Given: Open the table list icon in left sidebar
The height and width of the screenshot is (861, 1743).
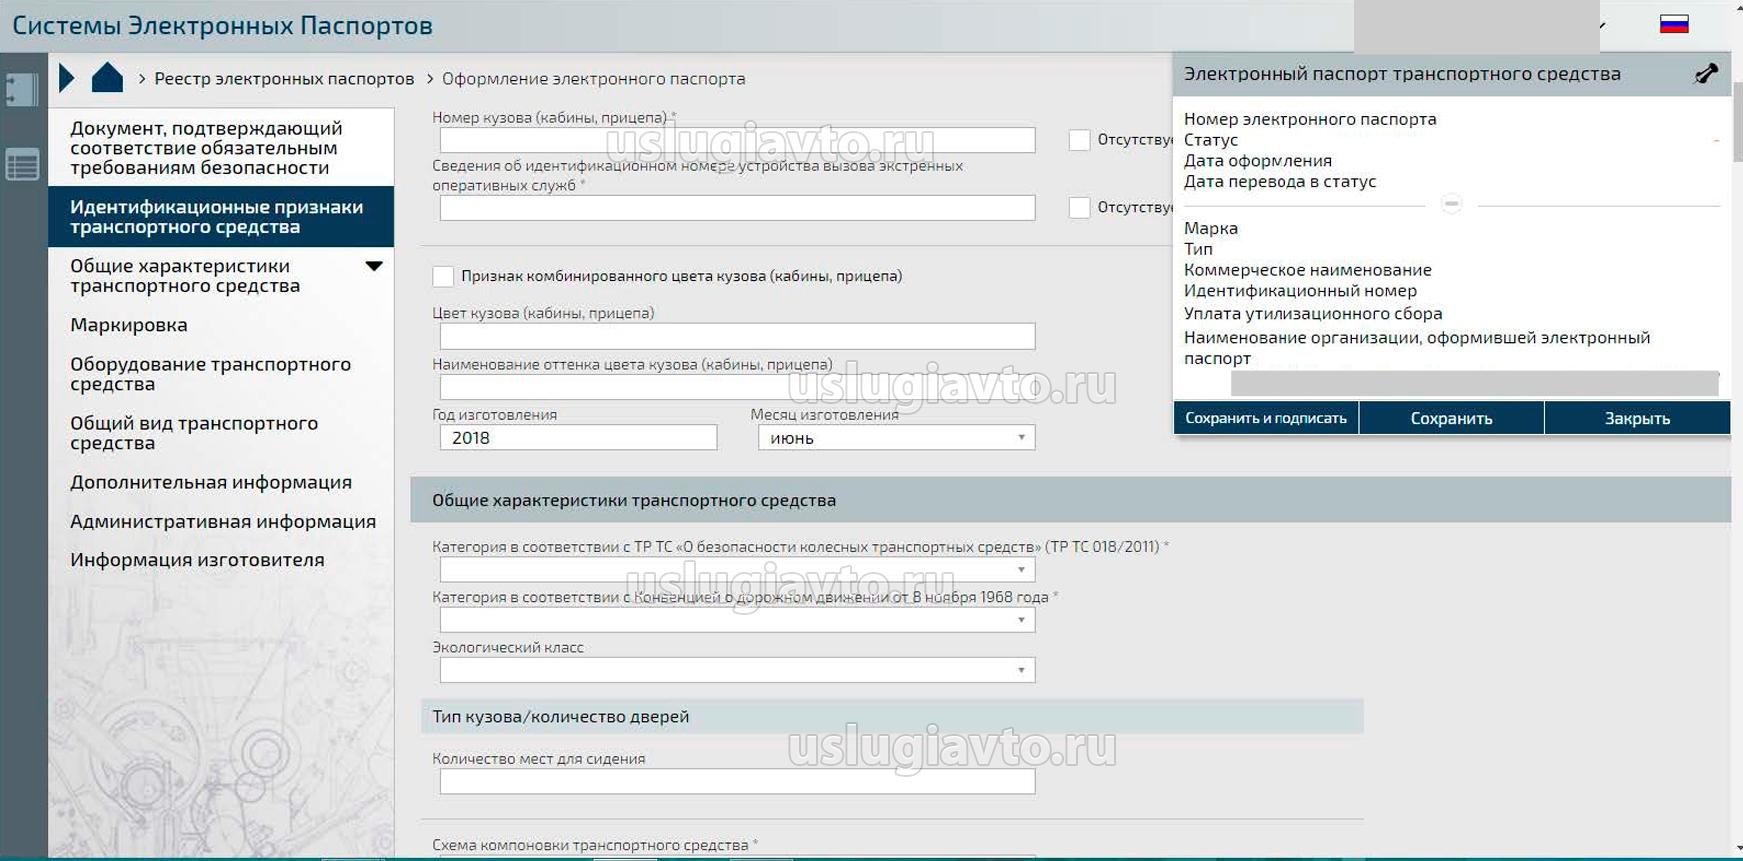Looking at the screenshot, I should click(x=22, y=165).
